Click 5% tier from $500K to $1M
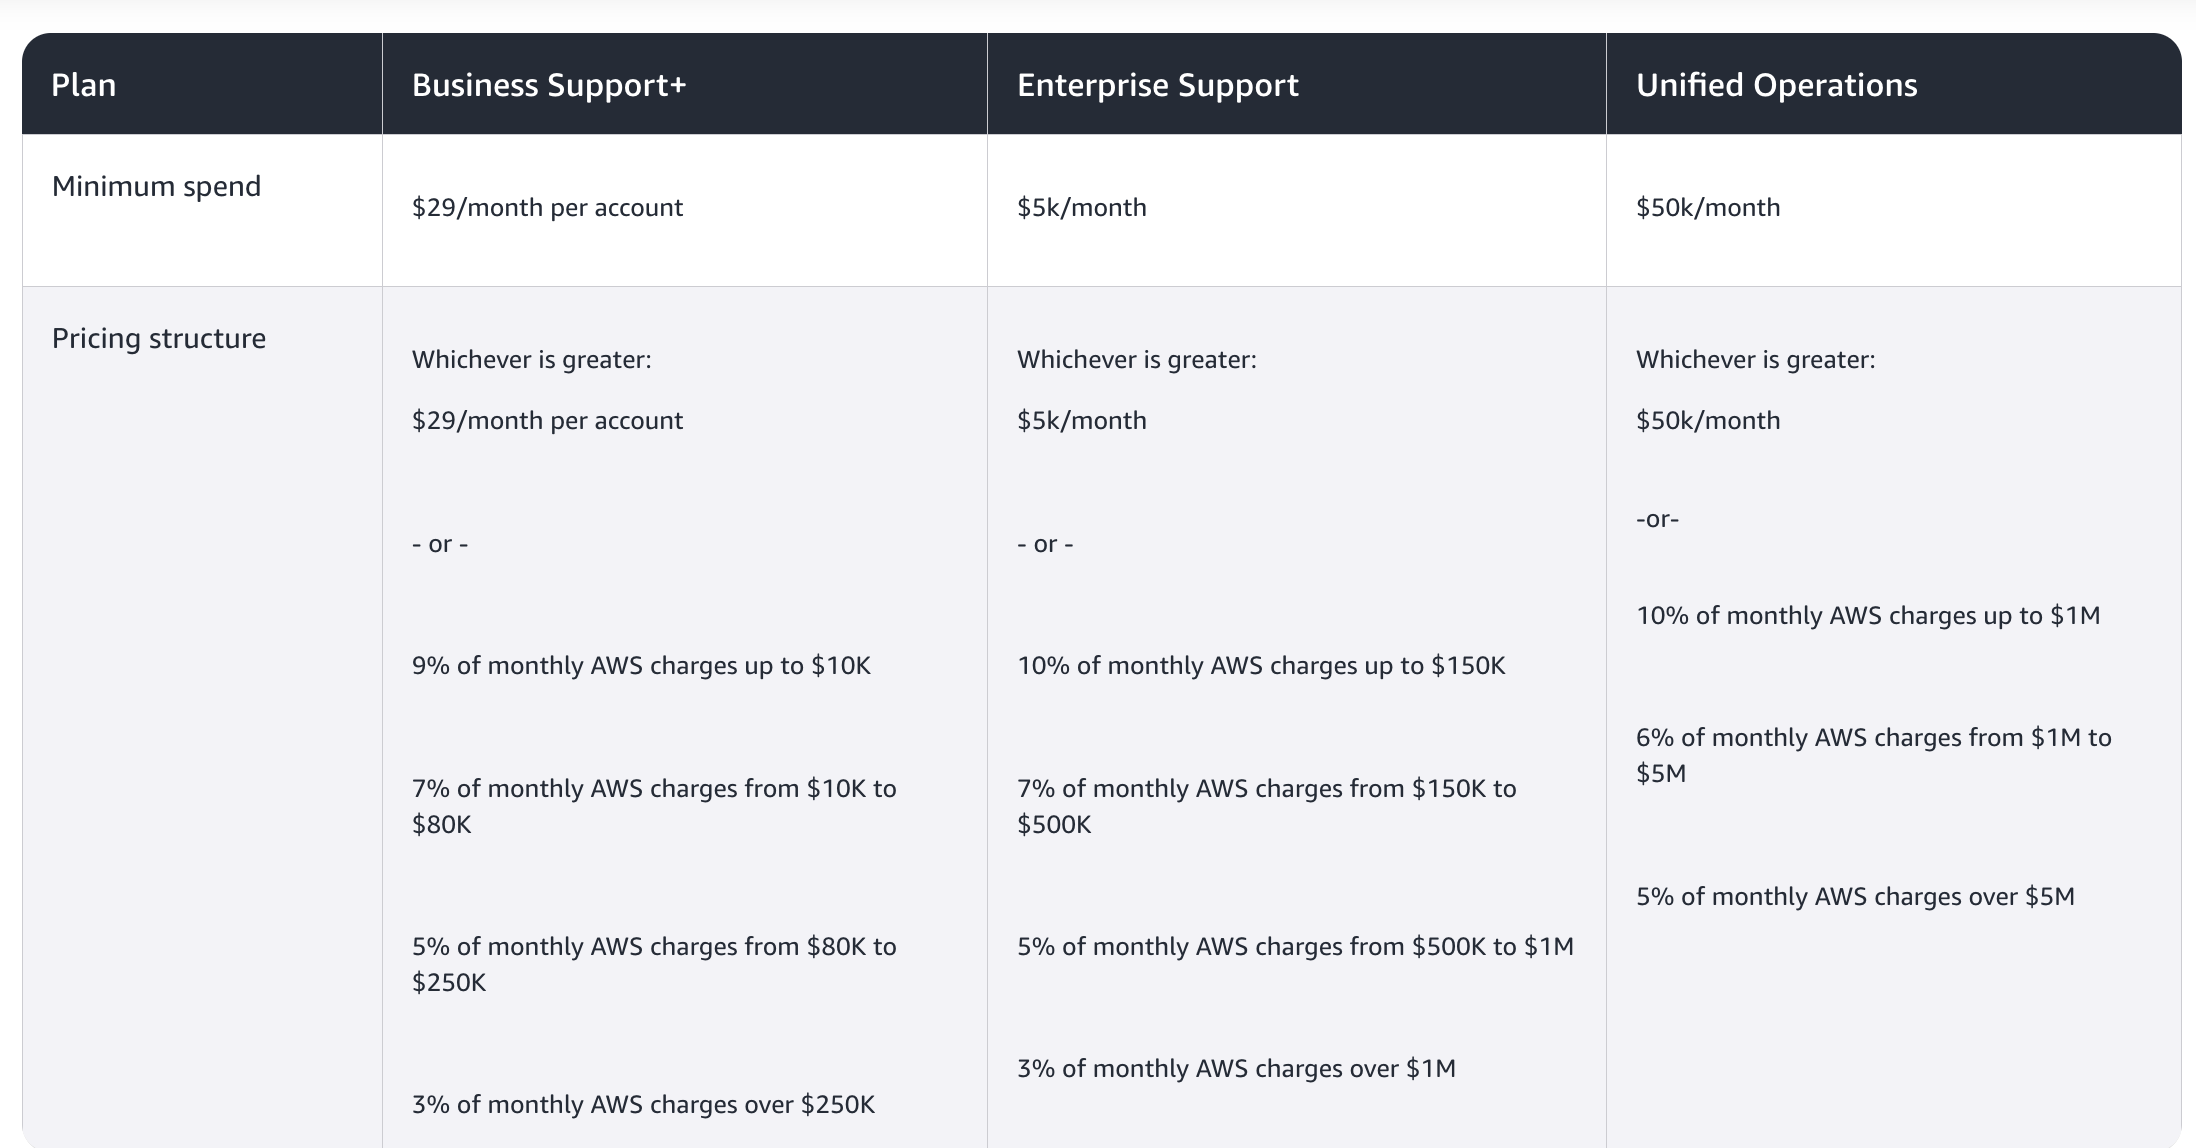2196x1148 pixels. [1295, 947]
